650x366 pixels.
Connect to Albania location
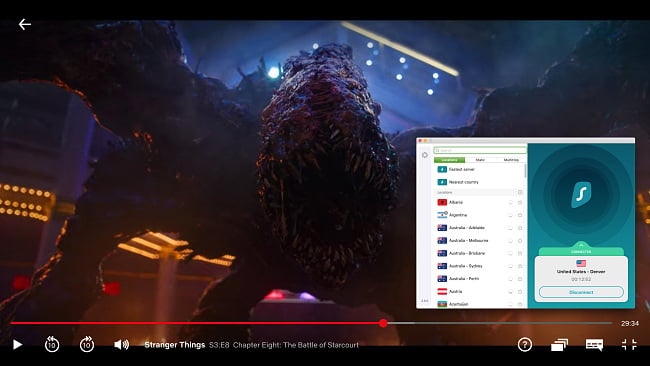pyautogui.click(x=480, y=202)
